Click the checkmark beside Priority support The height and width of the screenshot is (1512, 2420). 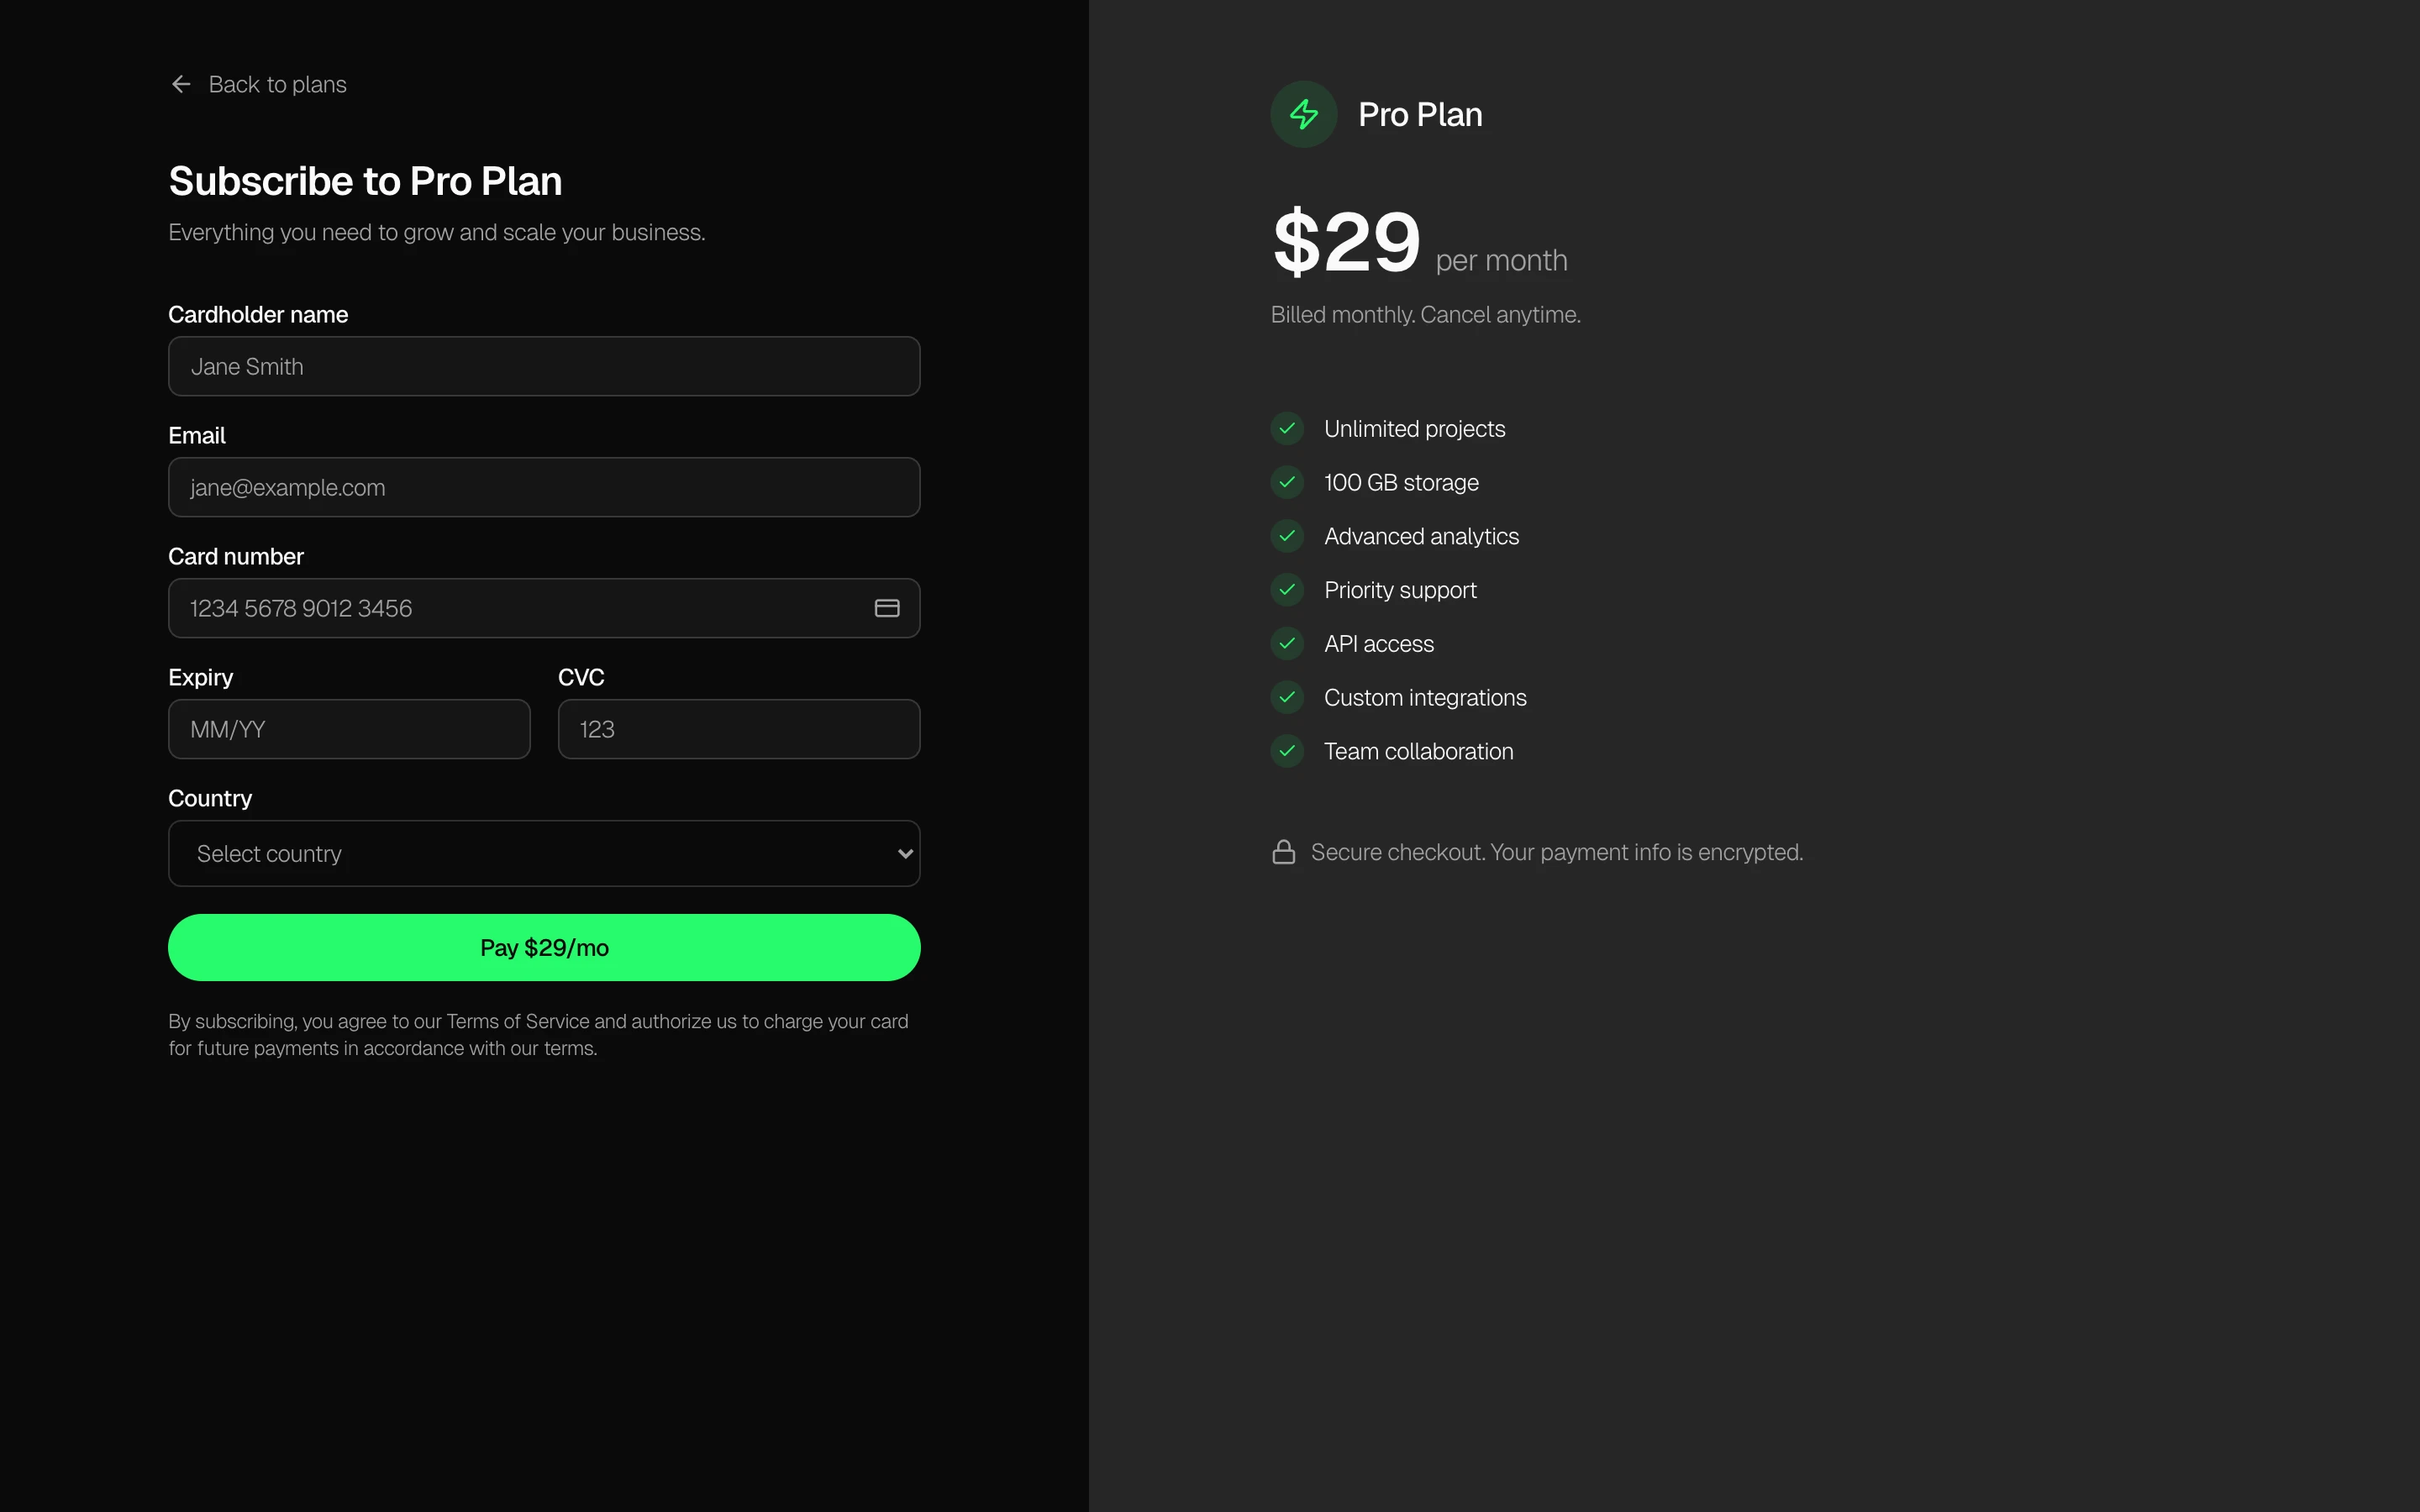coord(1287,590)
